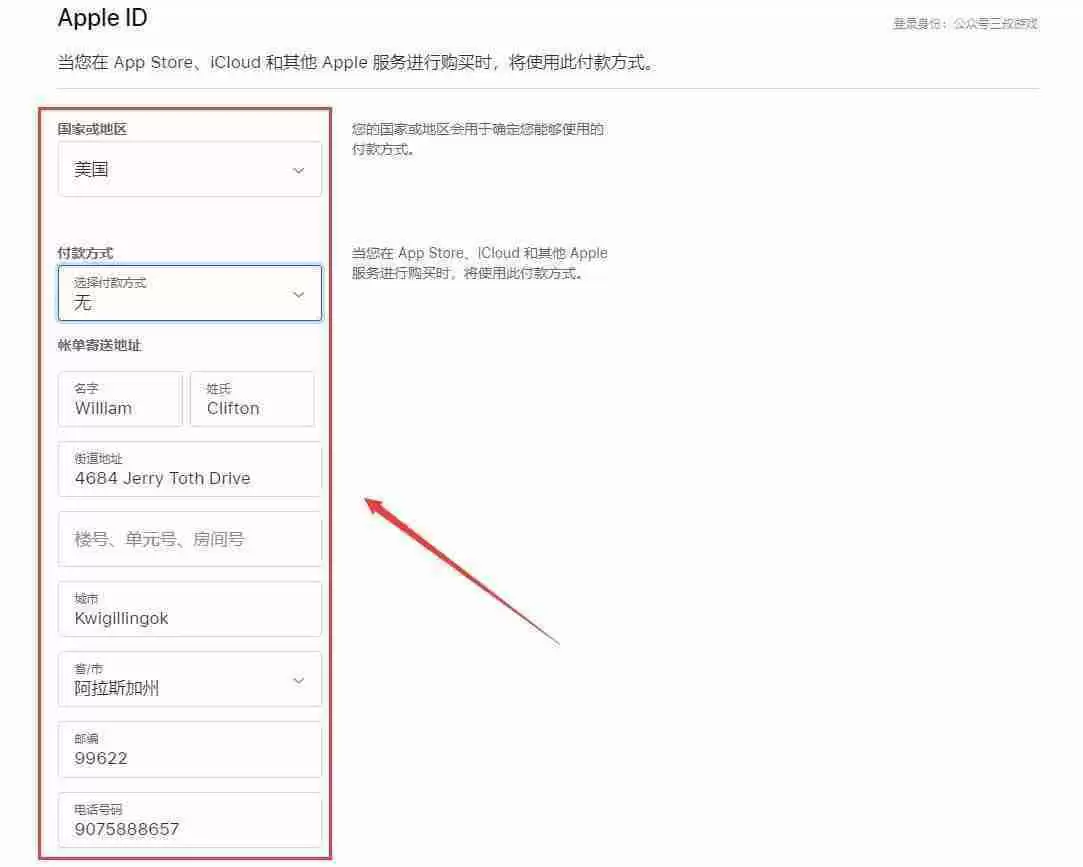Select the payment method chevron icon
The image size is (1083, 867).
point(297,293)
